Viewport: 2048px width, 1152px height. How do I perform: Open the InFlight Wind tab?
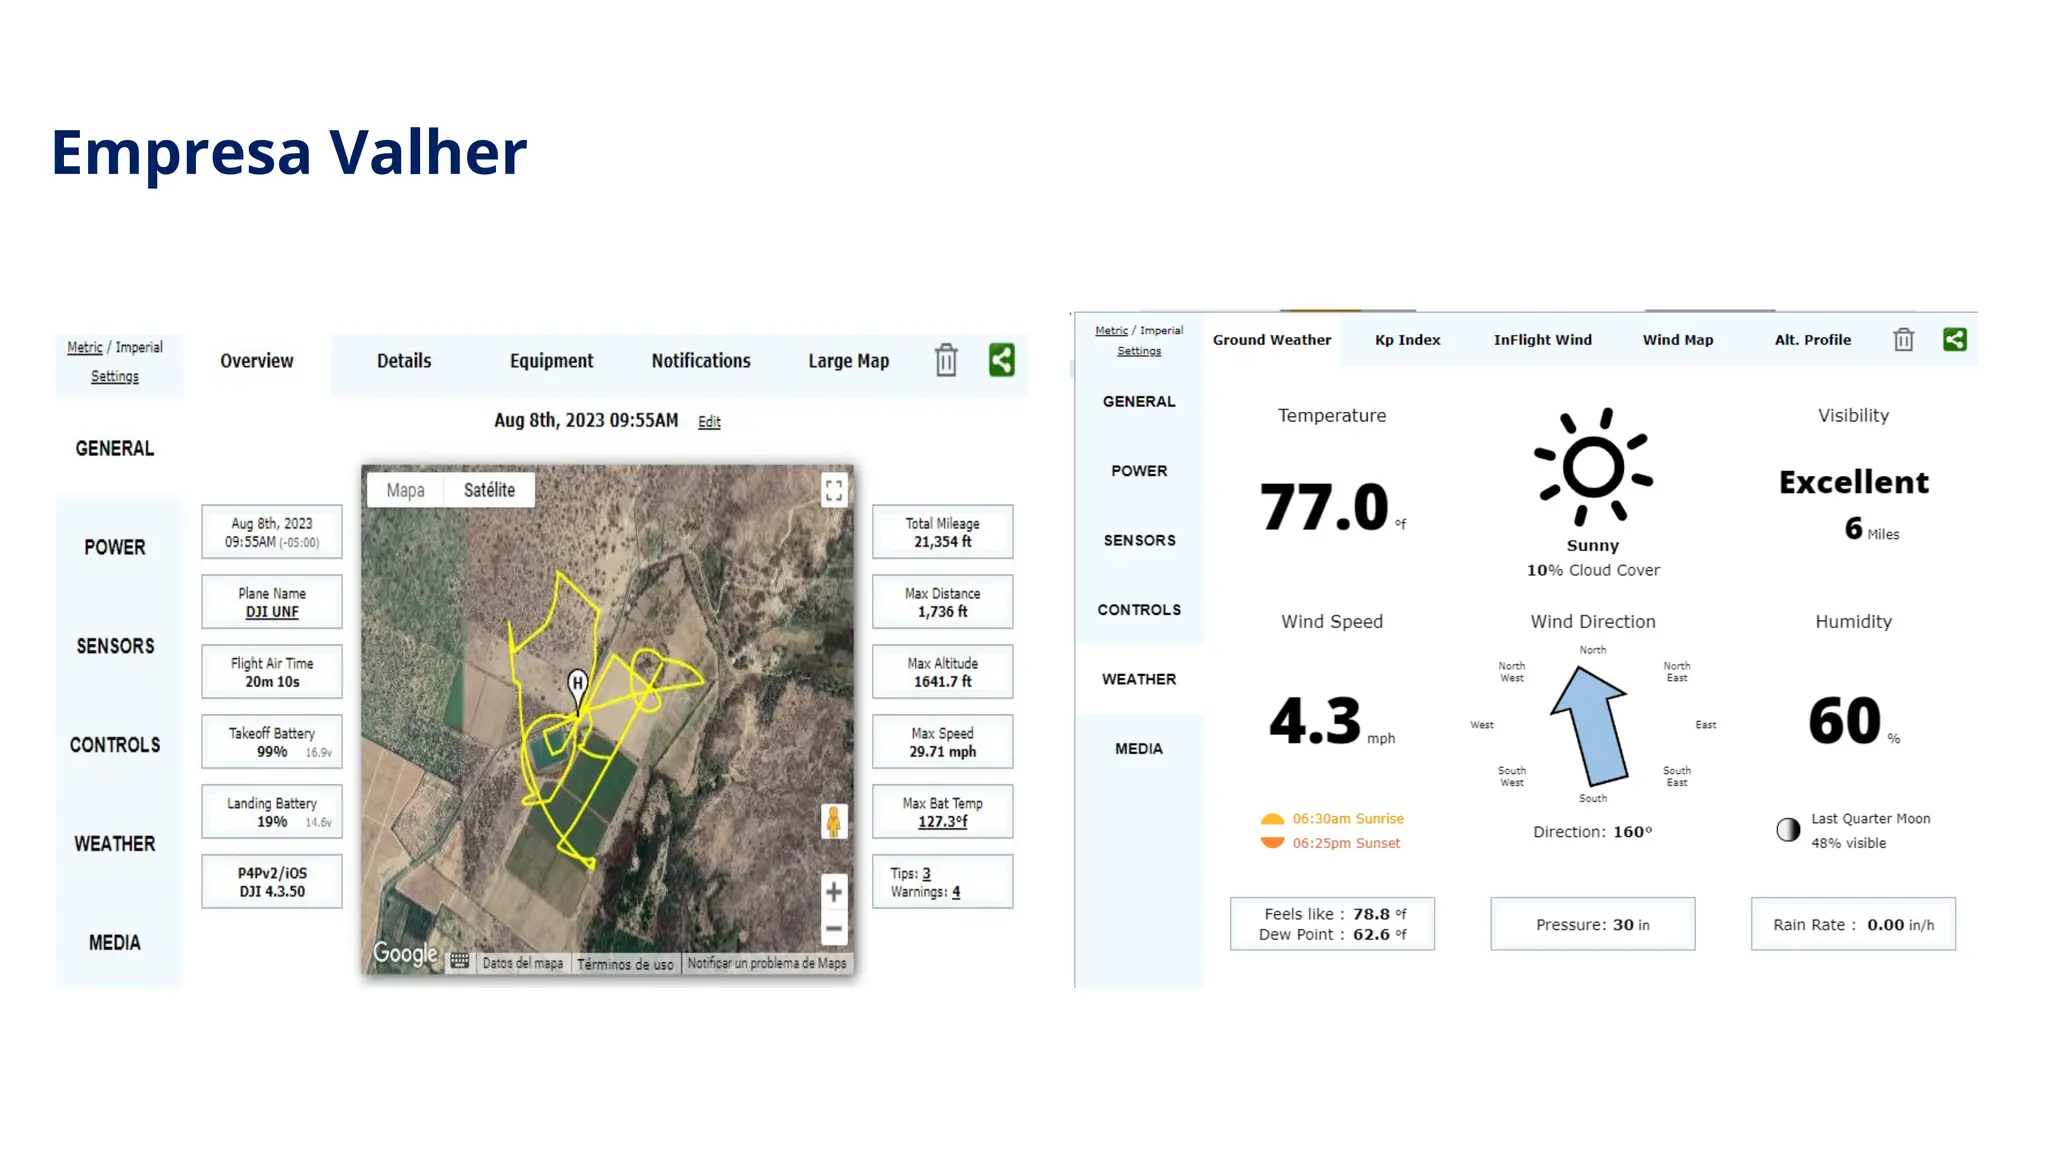[x=1542, y=340]
